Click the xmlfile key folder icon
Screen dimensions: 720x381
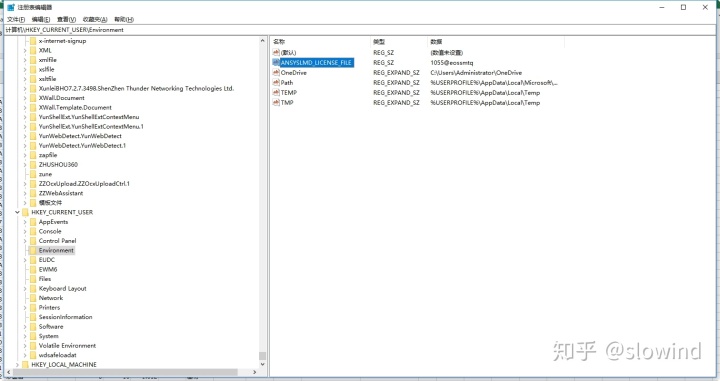(33, 60)
